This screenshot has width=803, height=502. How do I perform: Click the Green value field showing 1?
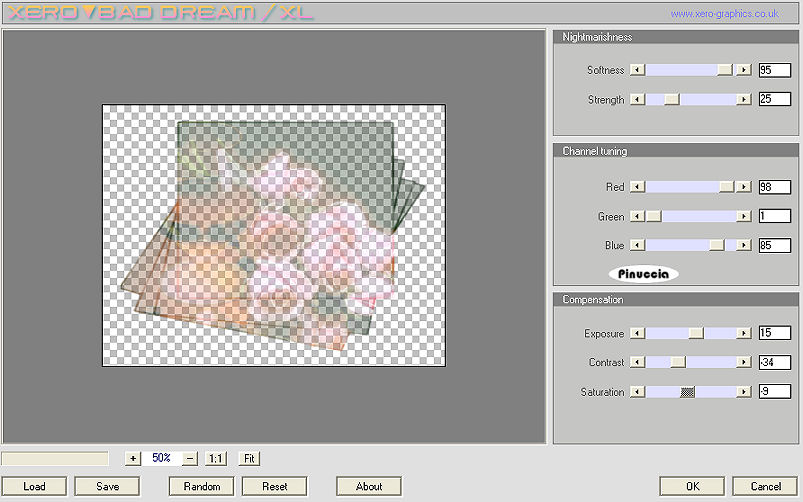tap(774, 216)
